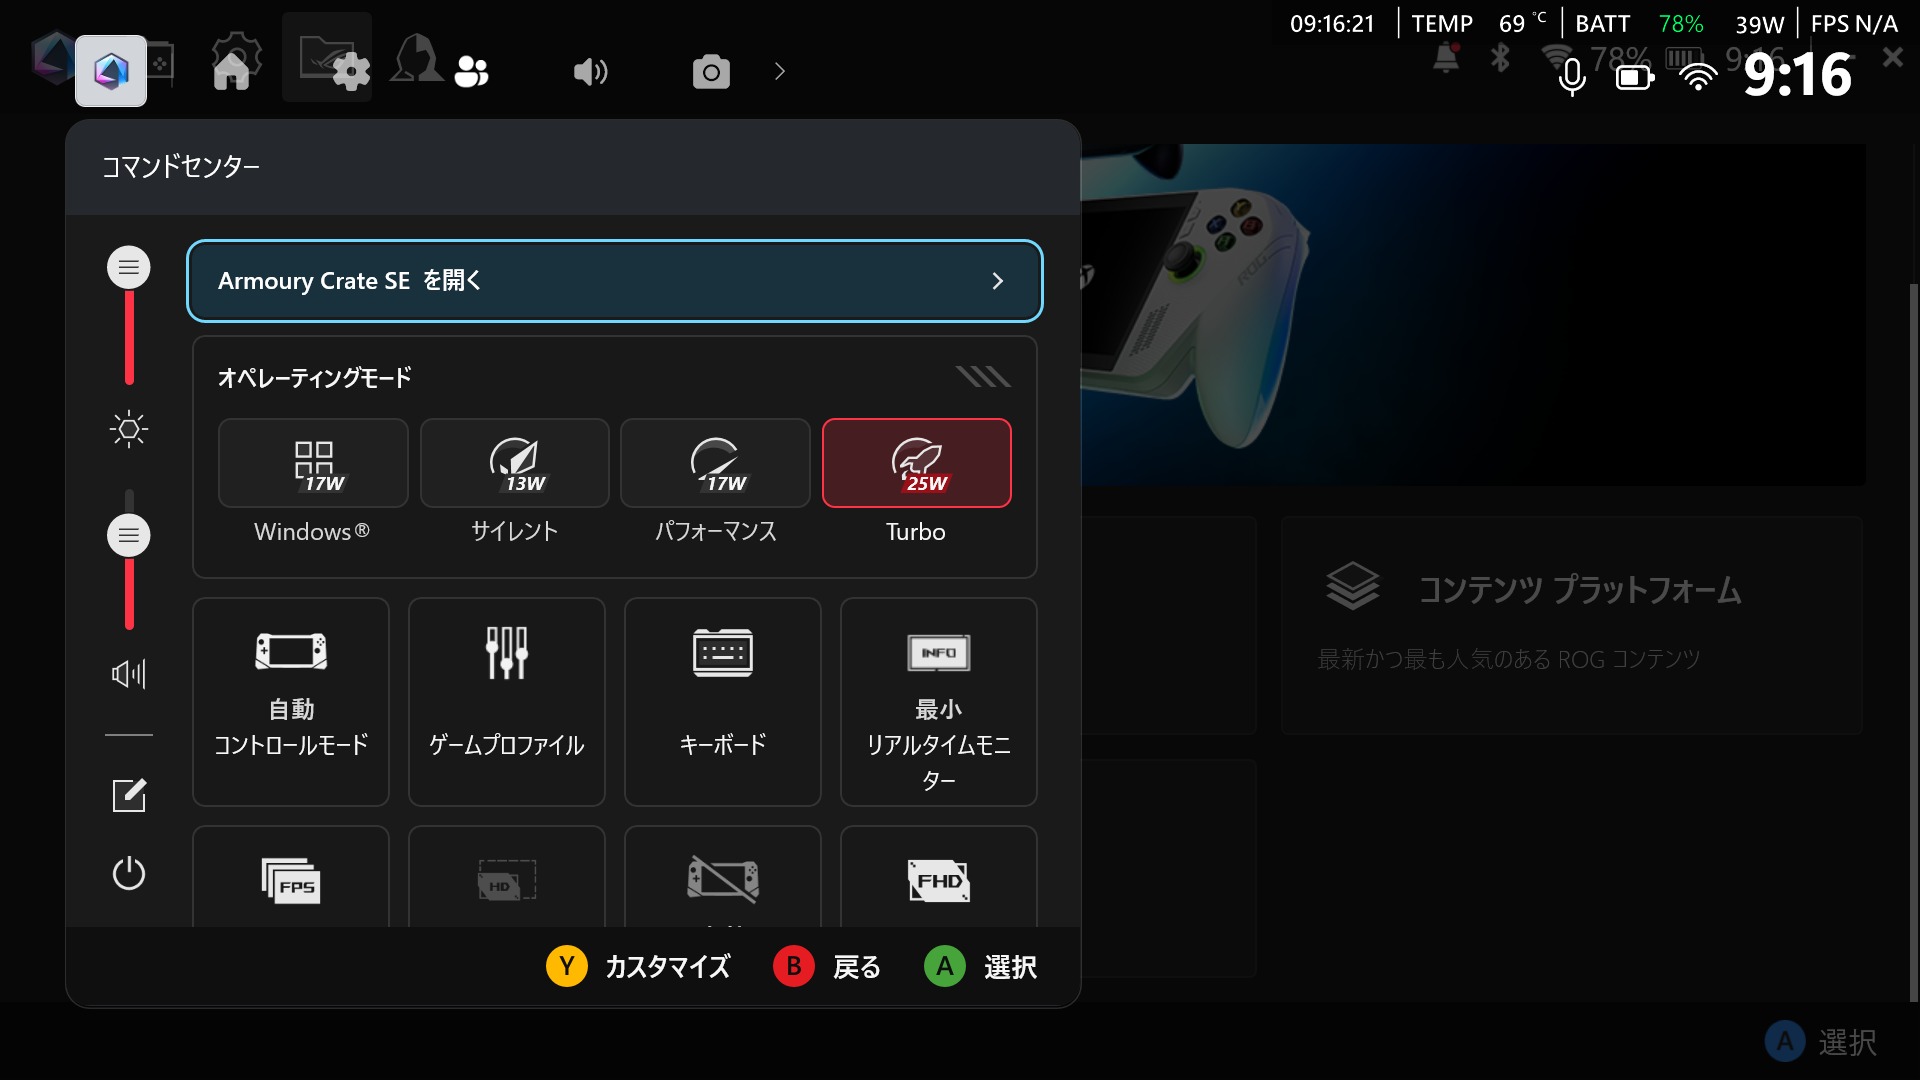This screenshot has height=1080, width=1920.
Task: Open the キーボード tile
Action: coord(723,702)
